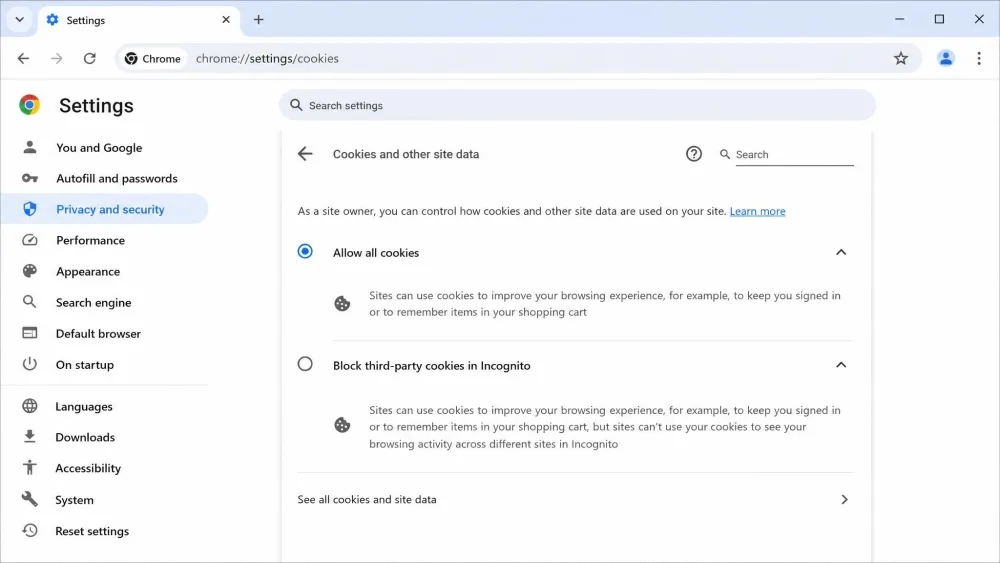The image size is (1000, 563).
Task: Open Default browser settings
Action: pos(98,334)
